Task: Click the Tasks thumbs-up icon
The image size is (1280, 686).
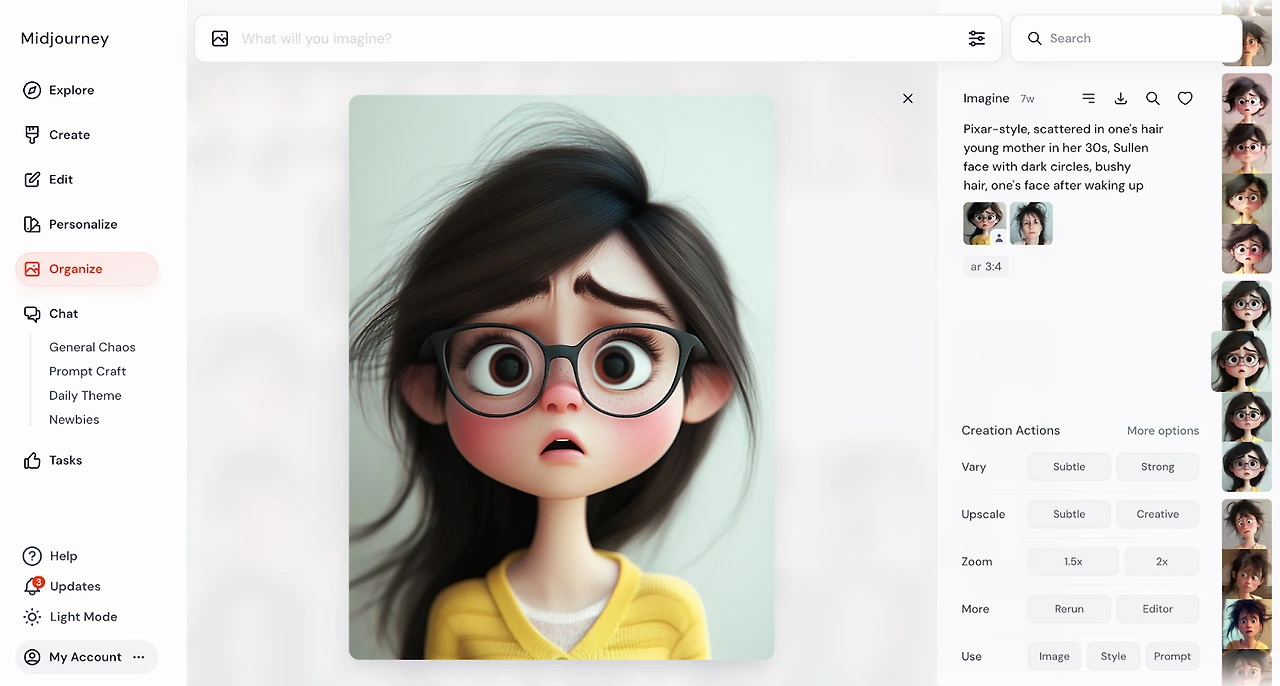Action: pyautogui.click(x=32, y=461)
